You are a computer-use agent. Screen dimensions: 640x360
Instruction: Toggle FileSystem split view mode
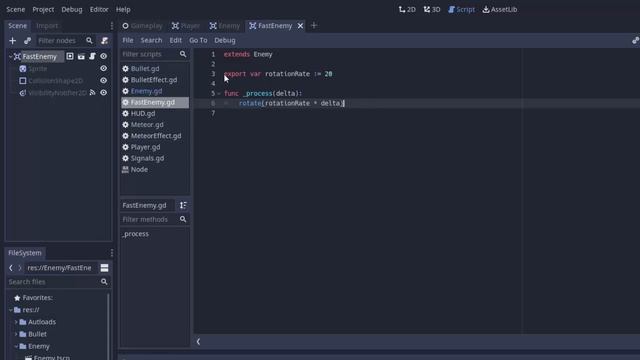(x=104, y=268)
